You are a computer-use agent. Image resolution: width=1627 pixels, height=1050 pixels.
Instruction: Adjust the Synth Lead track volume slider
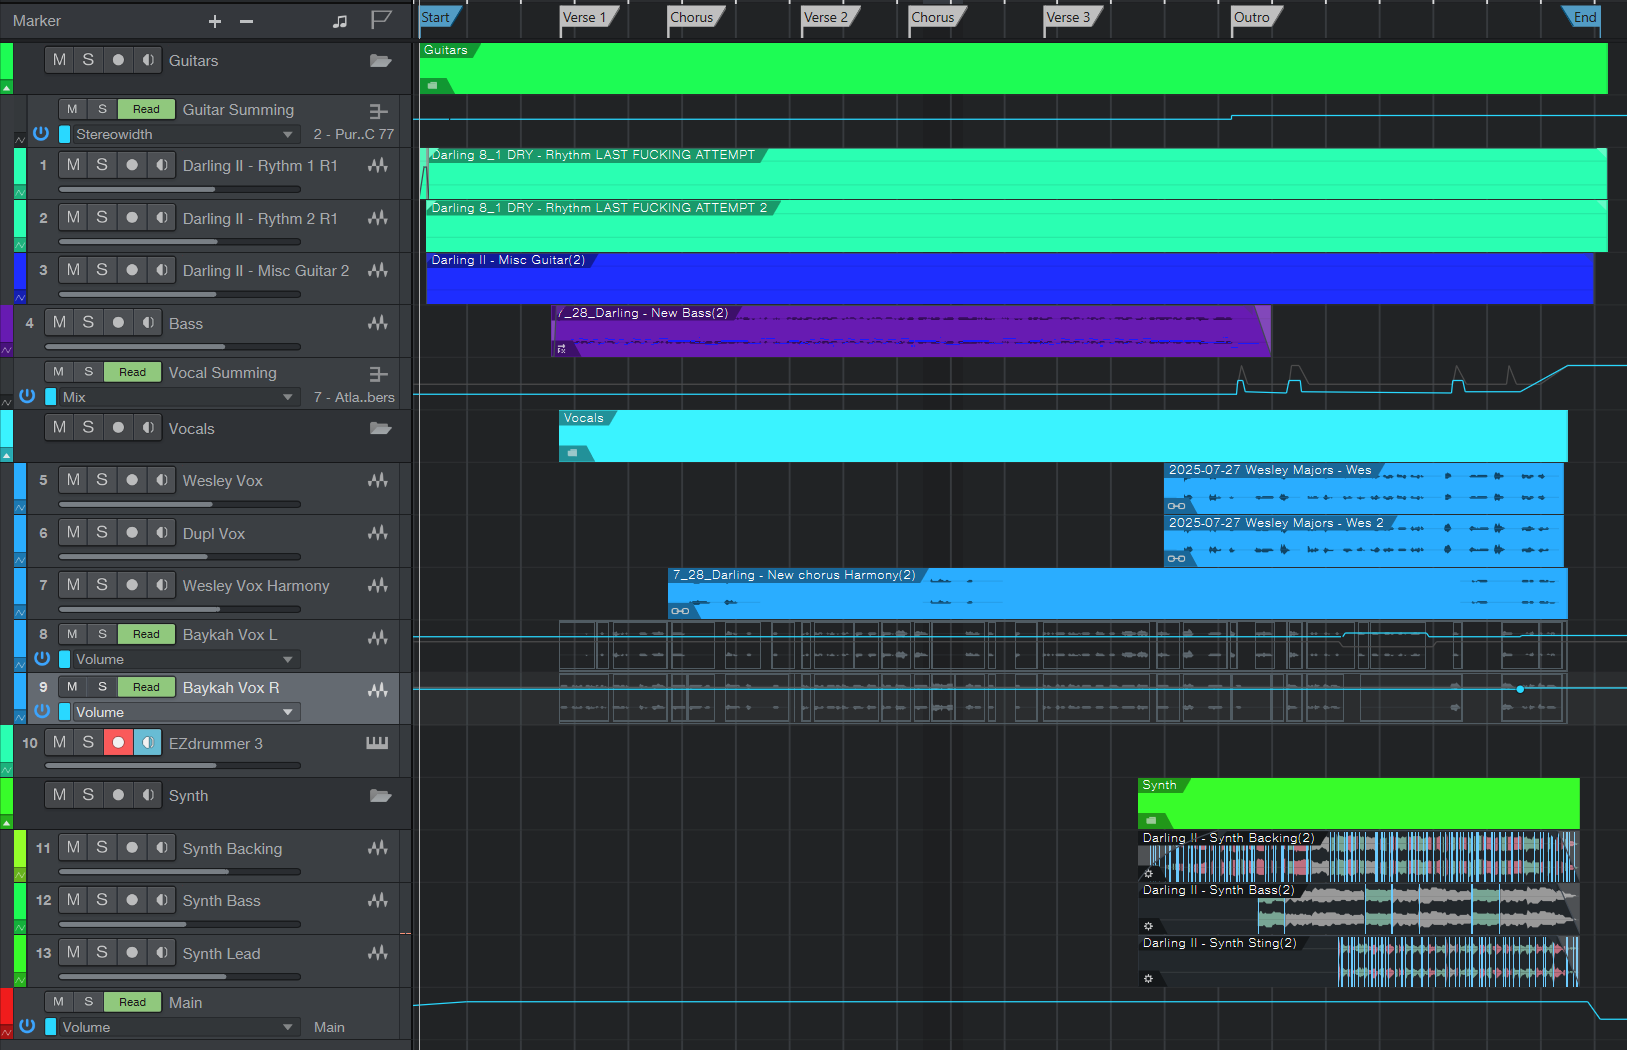[180, 977]
